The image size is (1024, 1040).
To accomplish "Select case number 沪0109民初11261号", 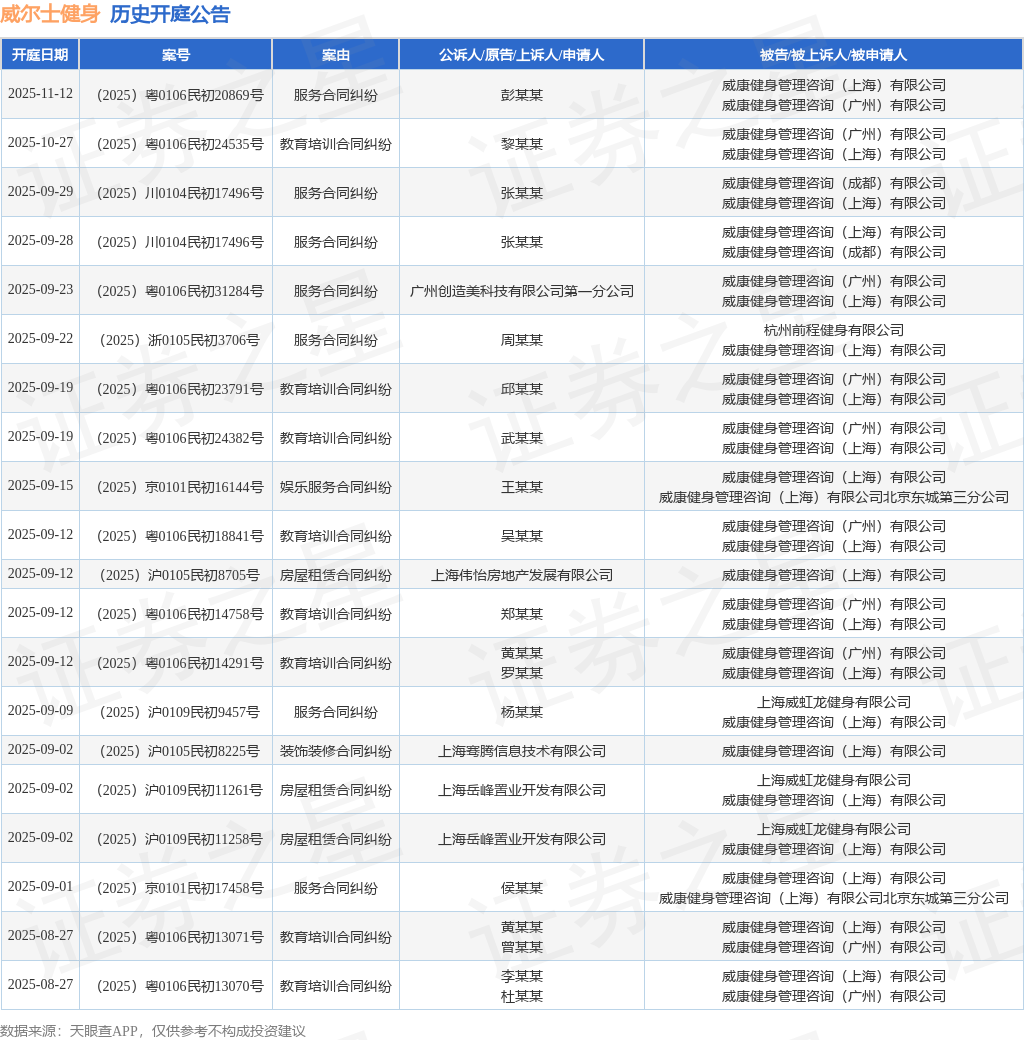I will click(180, 791).
